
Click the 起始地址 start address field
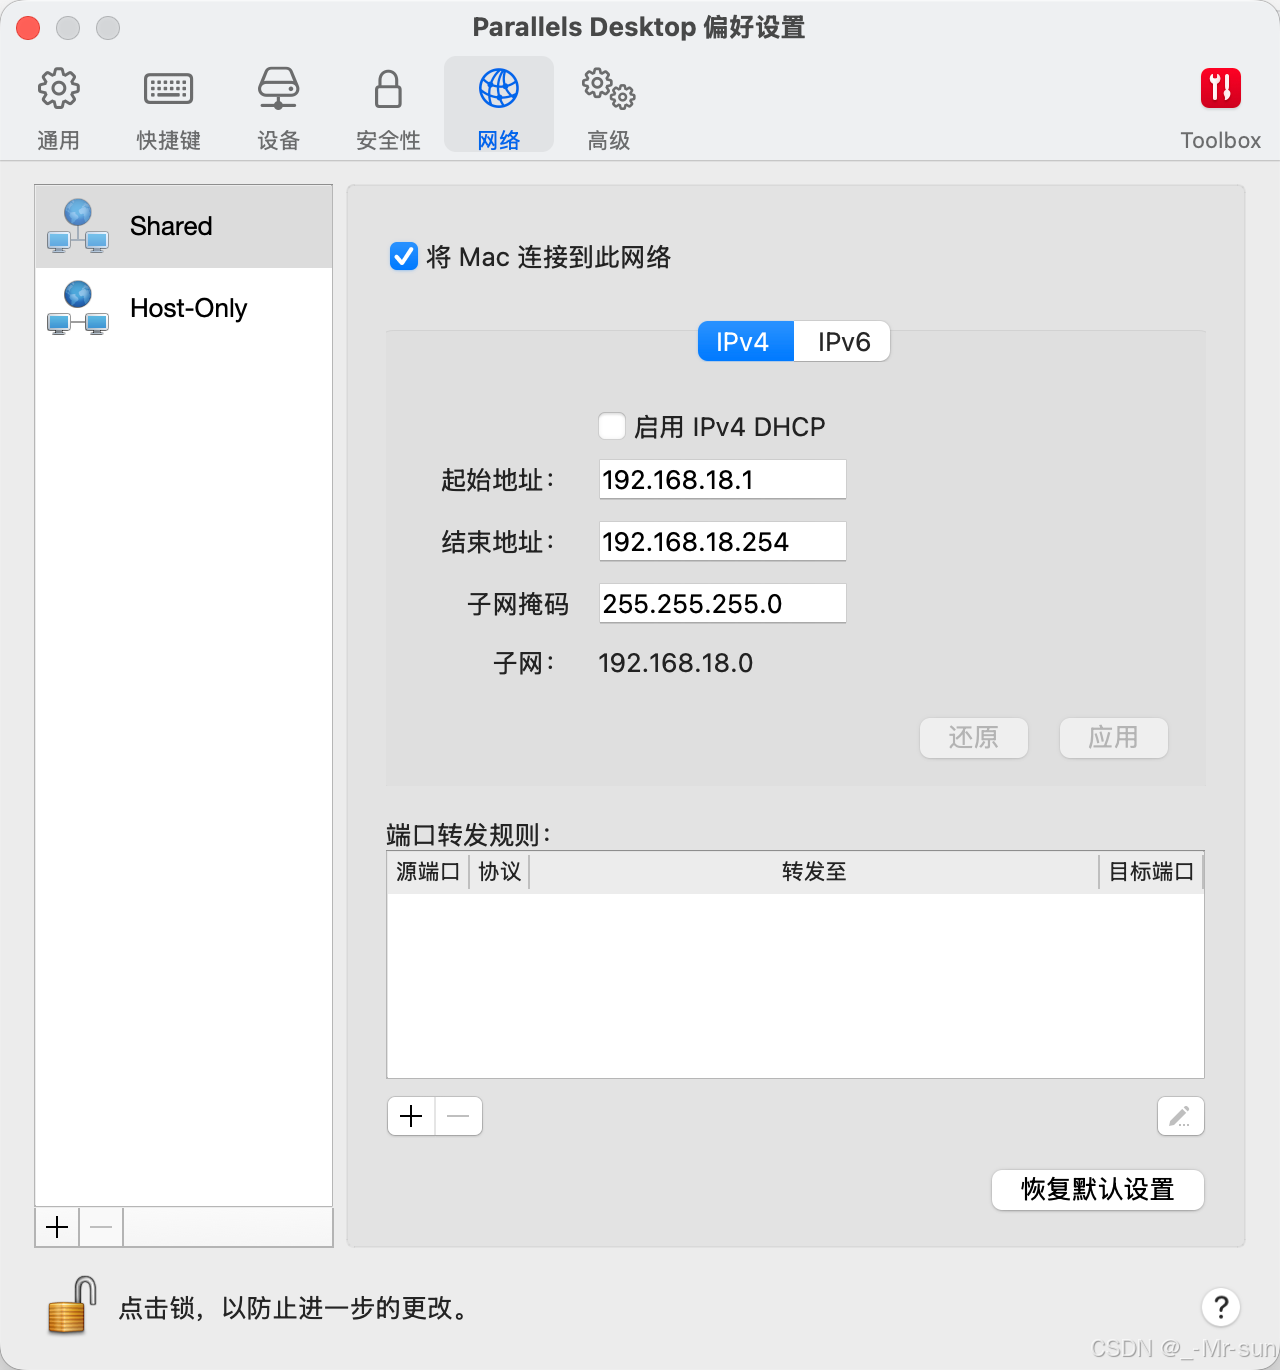click(x=722, y=479)
